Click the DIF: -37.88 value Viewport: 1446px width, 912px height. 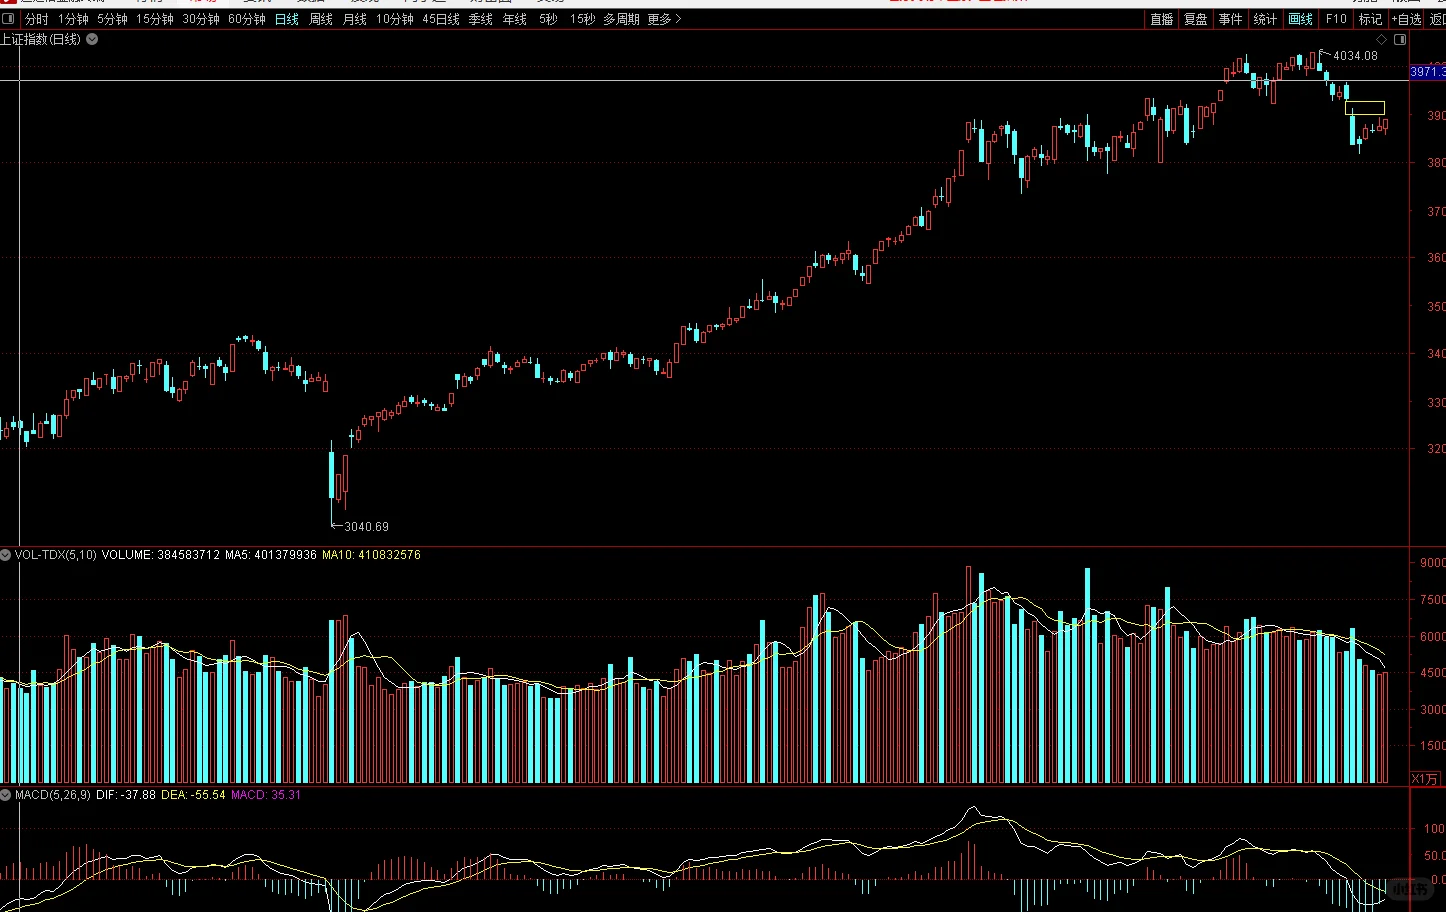pos(126,795)
